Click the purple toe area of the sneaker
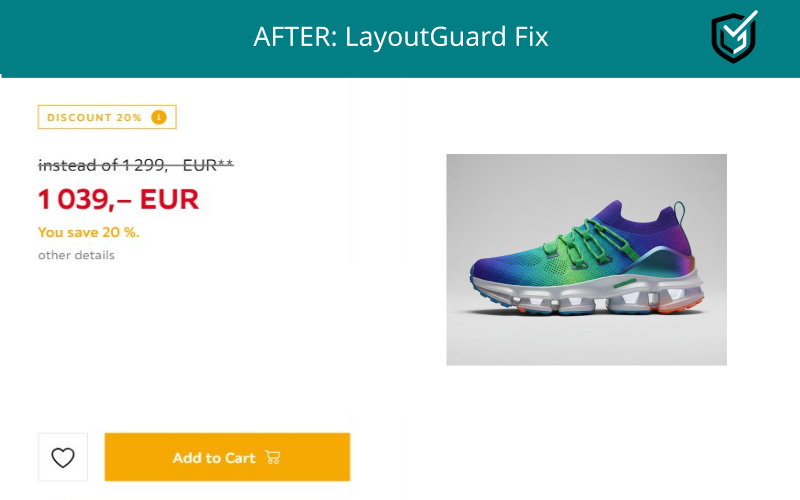 click(492, 268)
